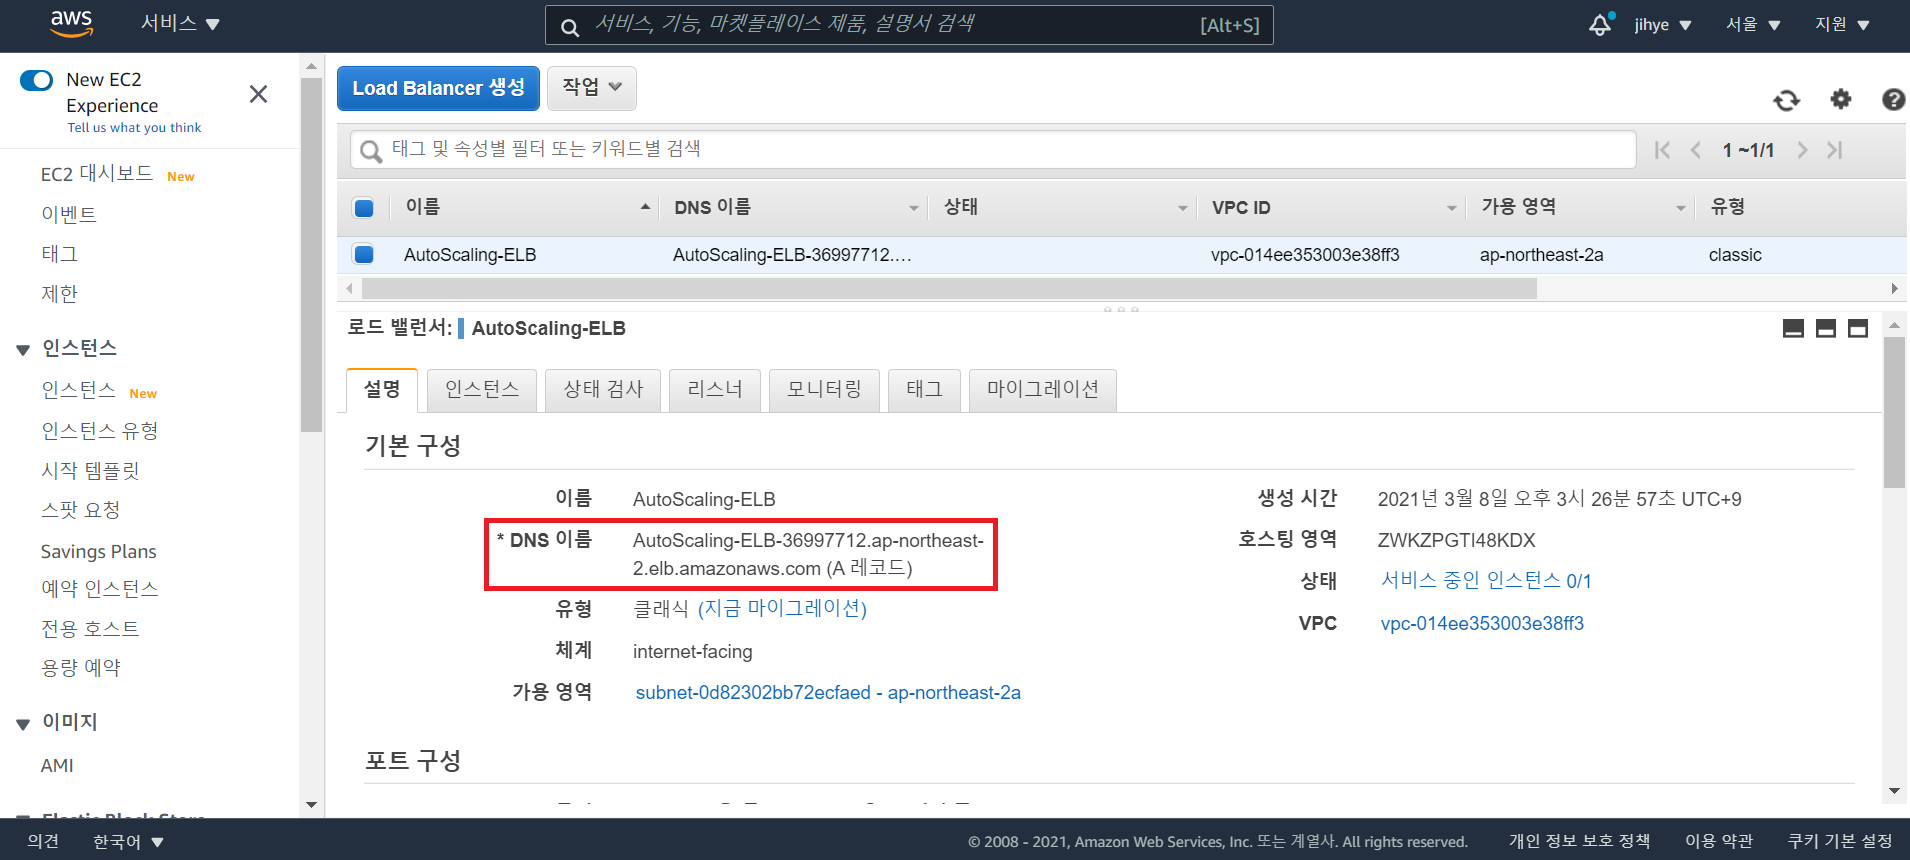
Task: Open the help question mark icon
Action: 1893,99
